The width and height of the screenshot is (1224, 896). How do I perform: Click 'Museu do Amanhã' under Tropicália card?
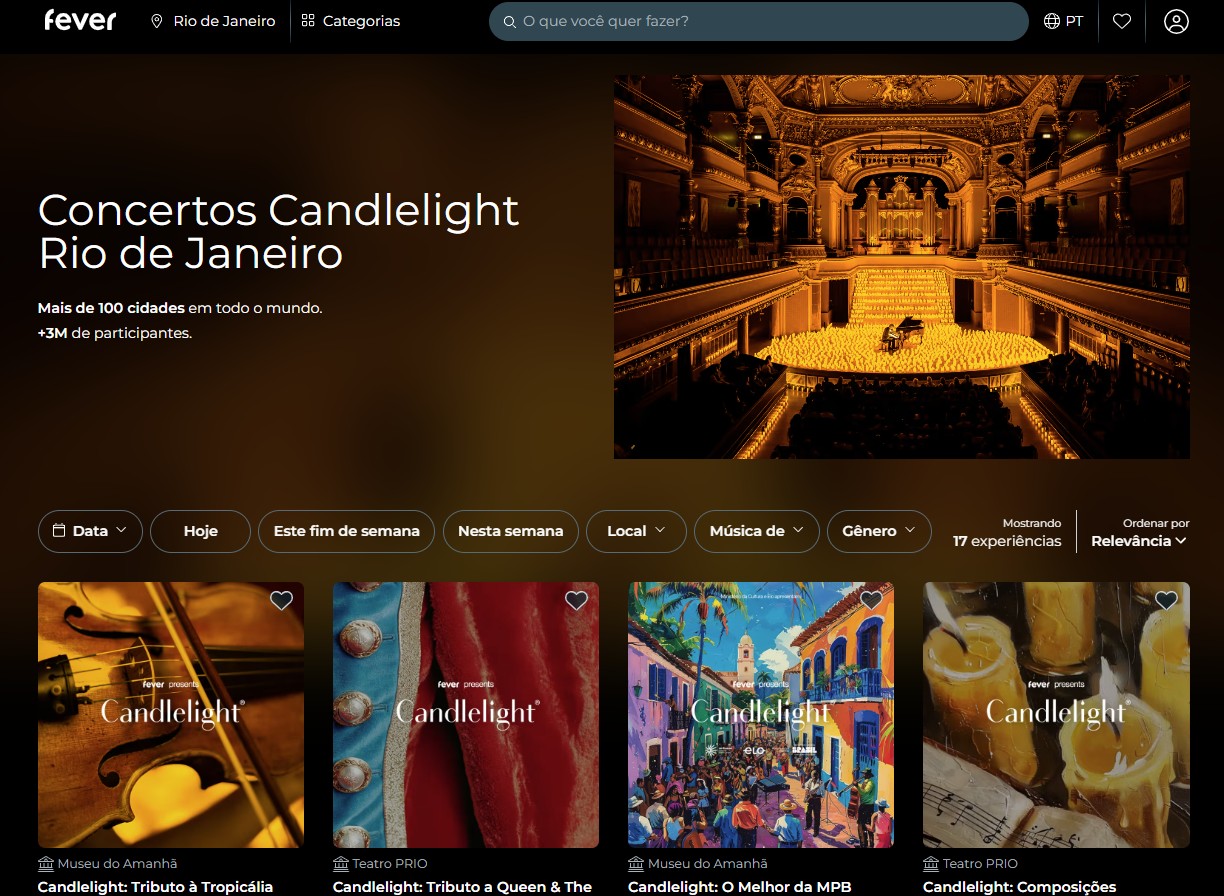click(117, 863)
